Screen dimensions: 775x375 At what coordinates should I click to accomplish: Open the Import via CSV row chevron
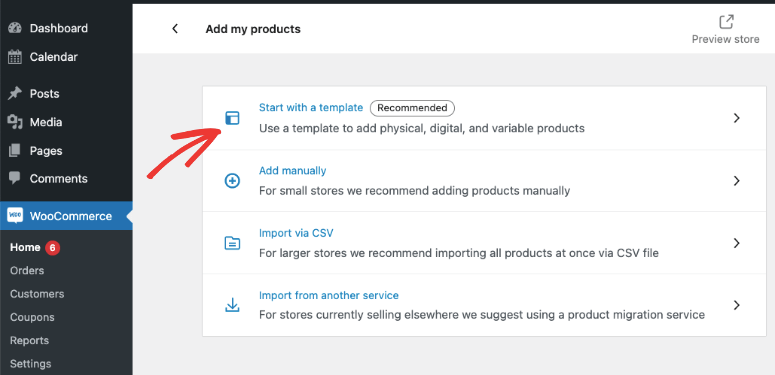point(736,243)
